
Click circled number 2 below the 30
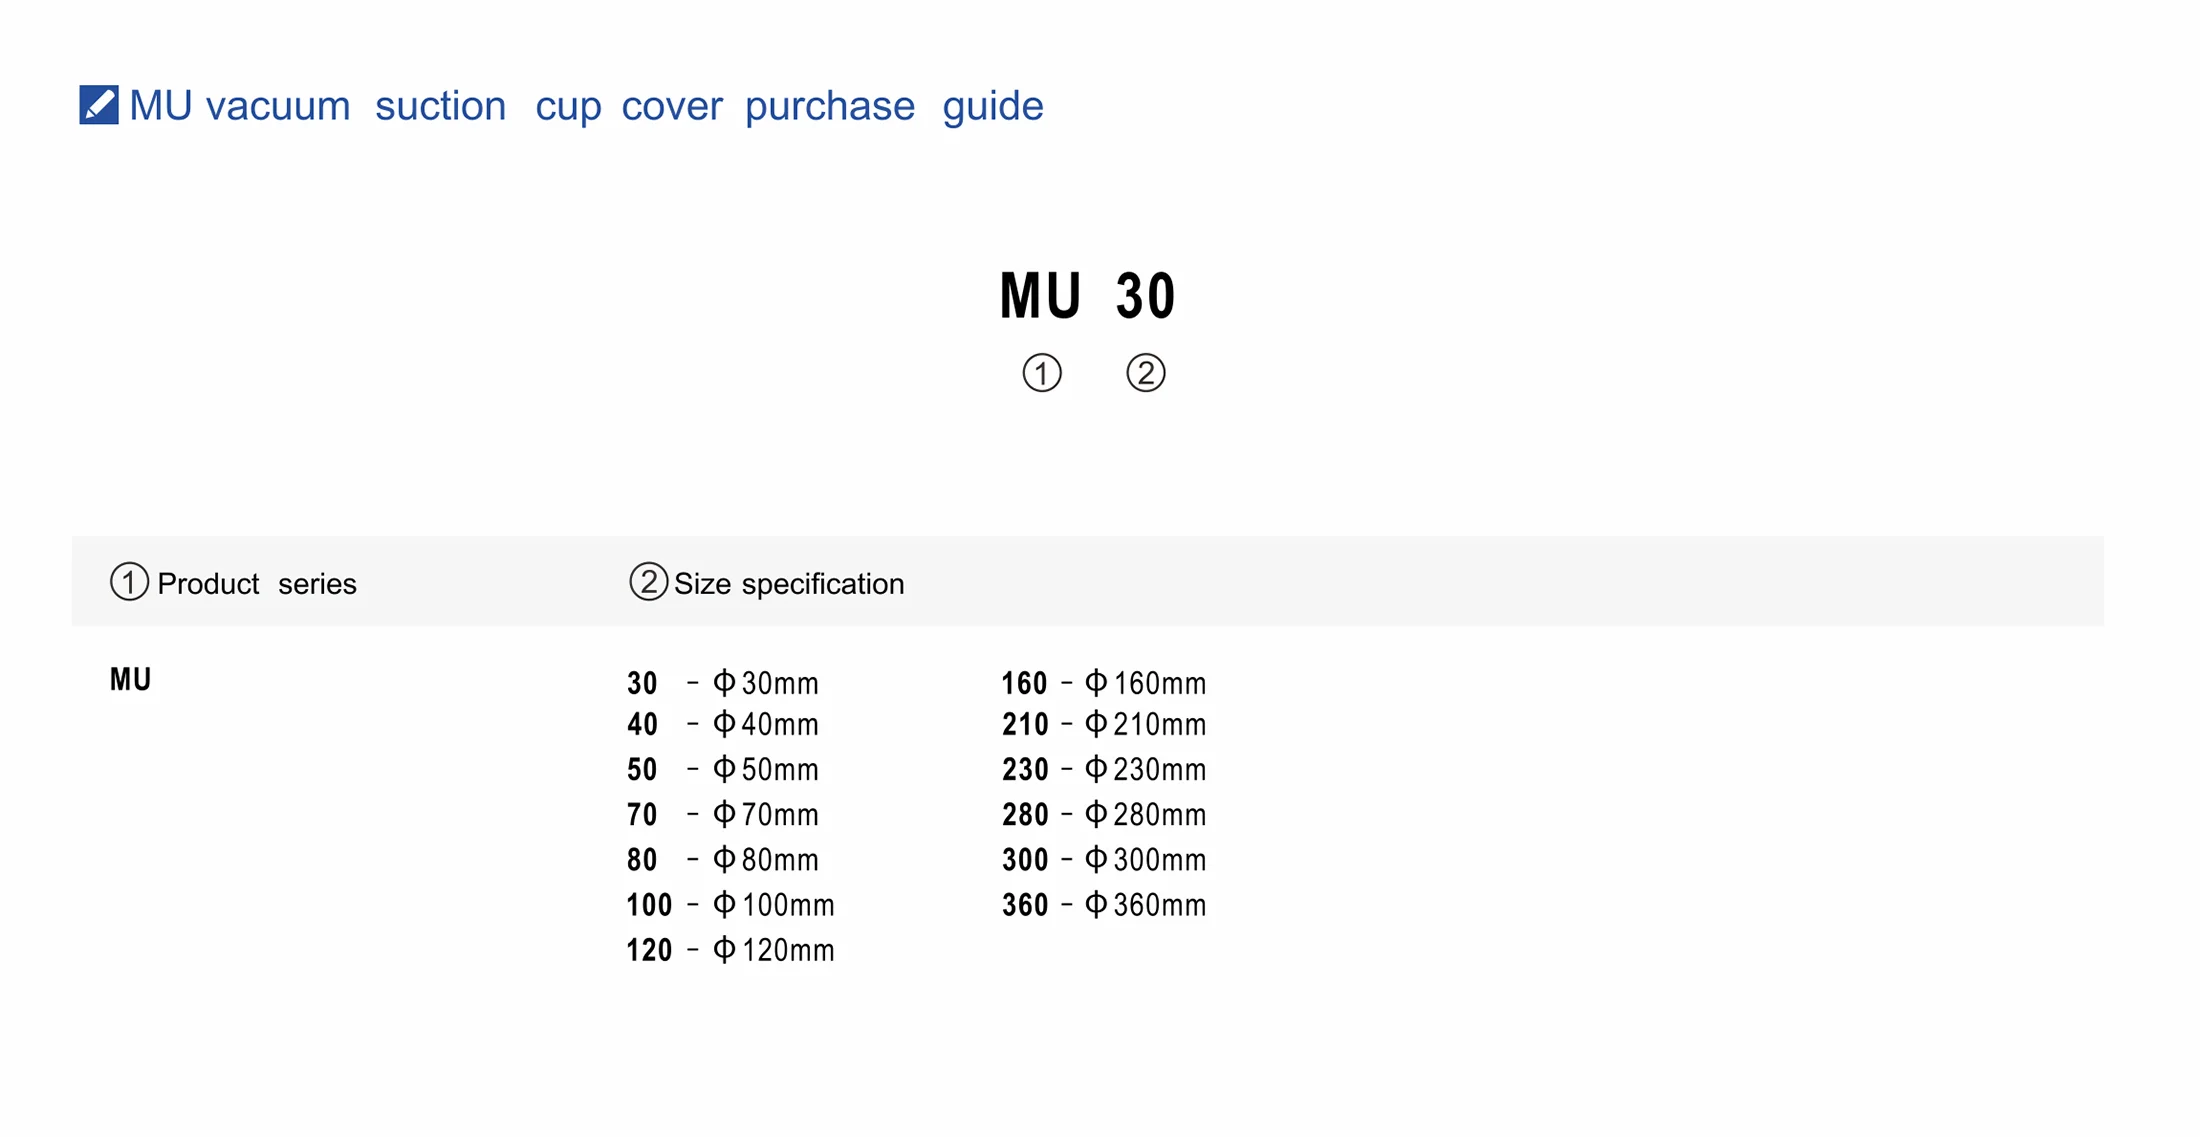(1145, 373)
